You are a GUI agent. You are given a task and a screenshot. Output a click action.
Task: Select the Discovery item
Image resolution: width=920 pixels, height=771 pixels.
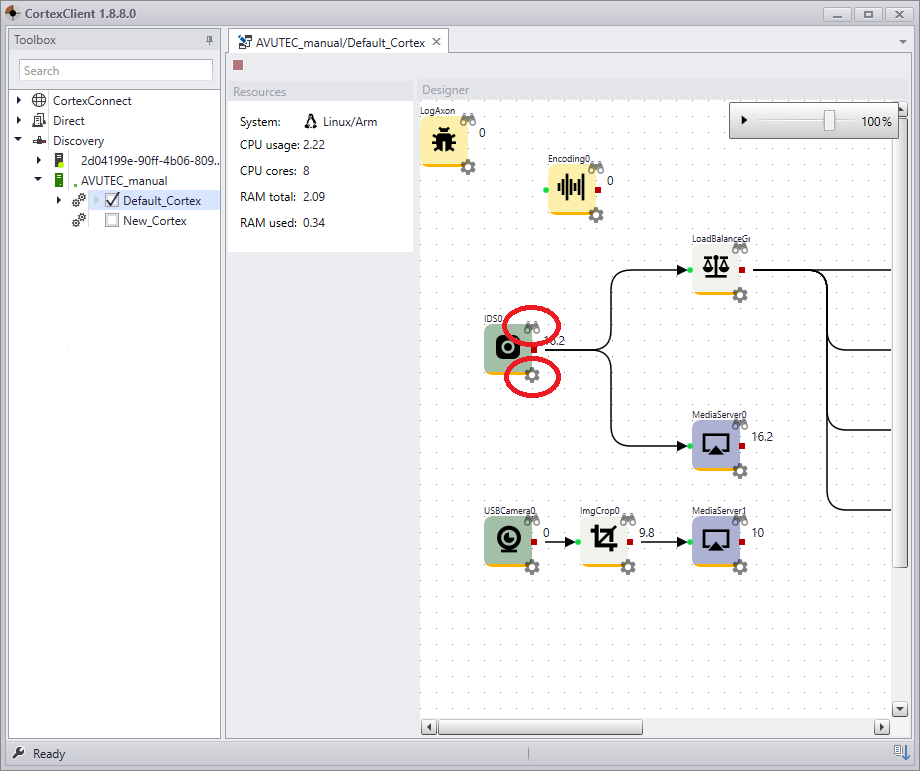pos(78,141)
